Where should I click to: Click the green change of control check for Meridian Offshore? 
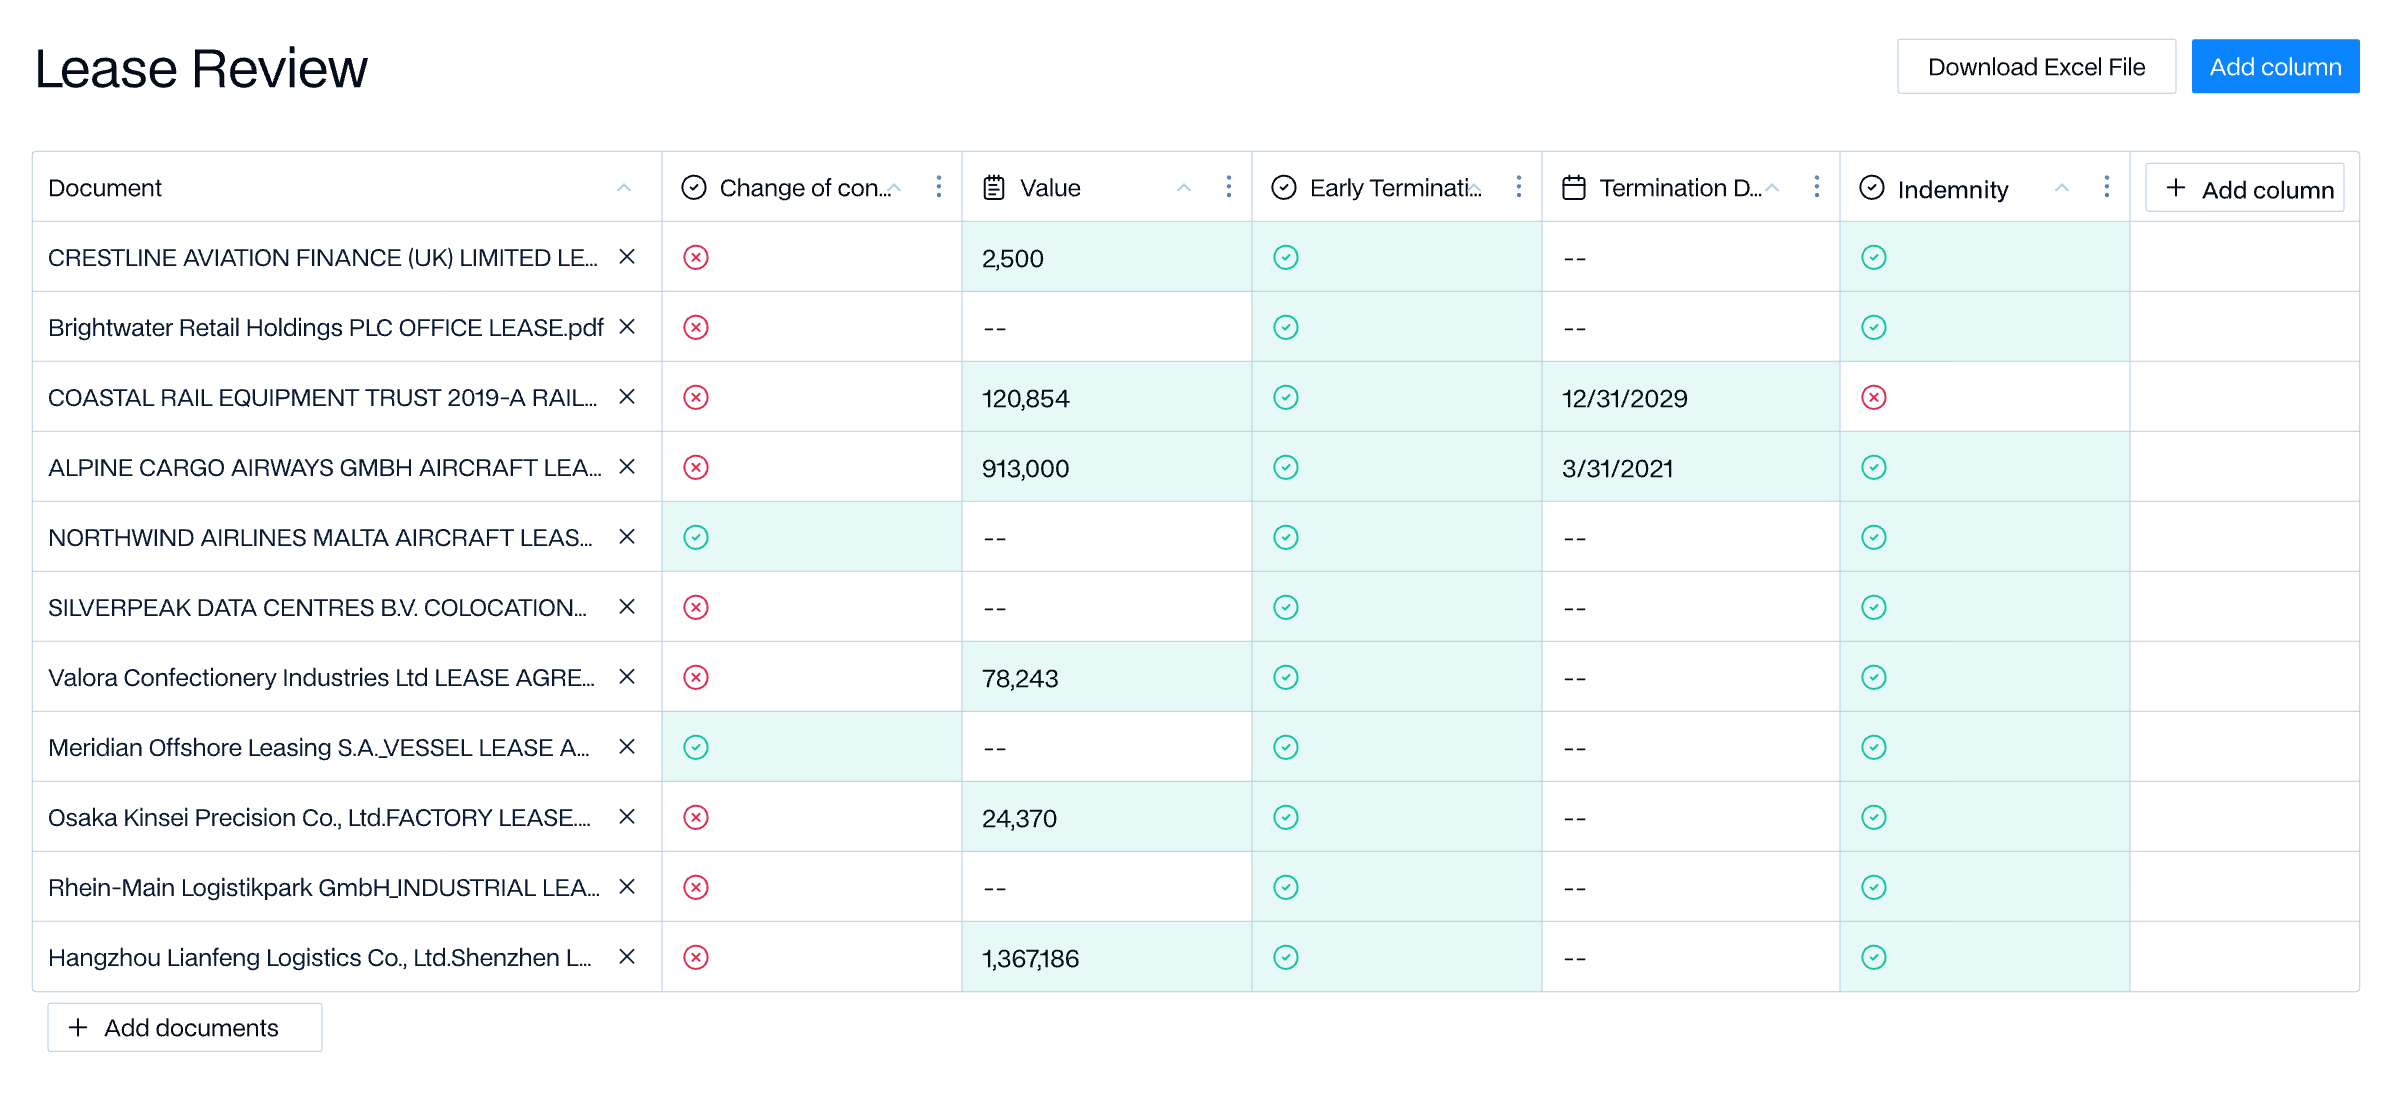696,747
